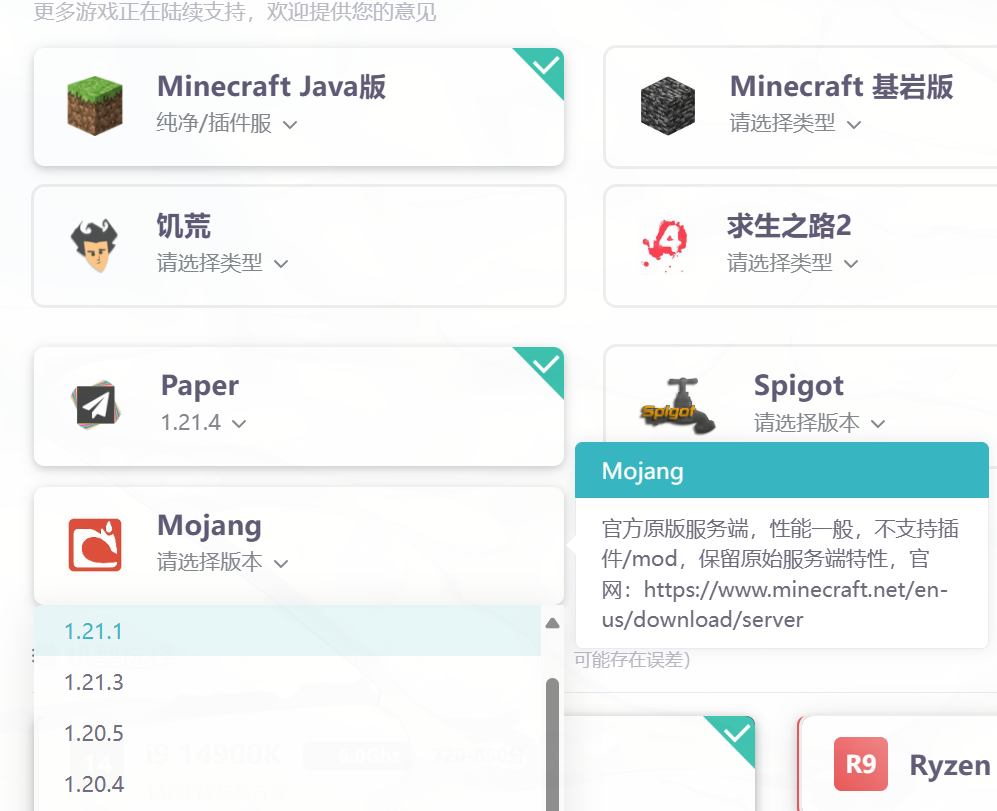Toggle the i9 14900K card checkmark
This screenshot has width=997, height=811.
pos(736,735)
